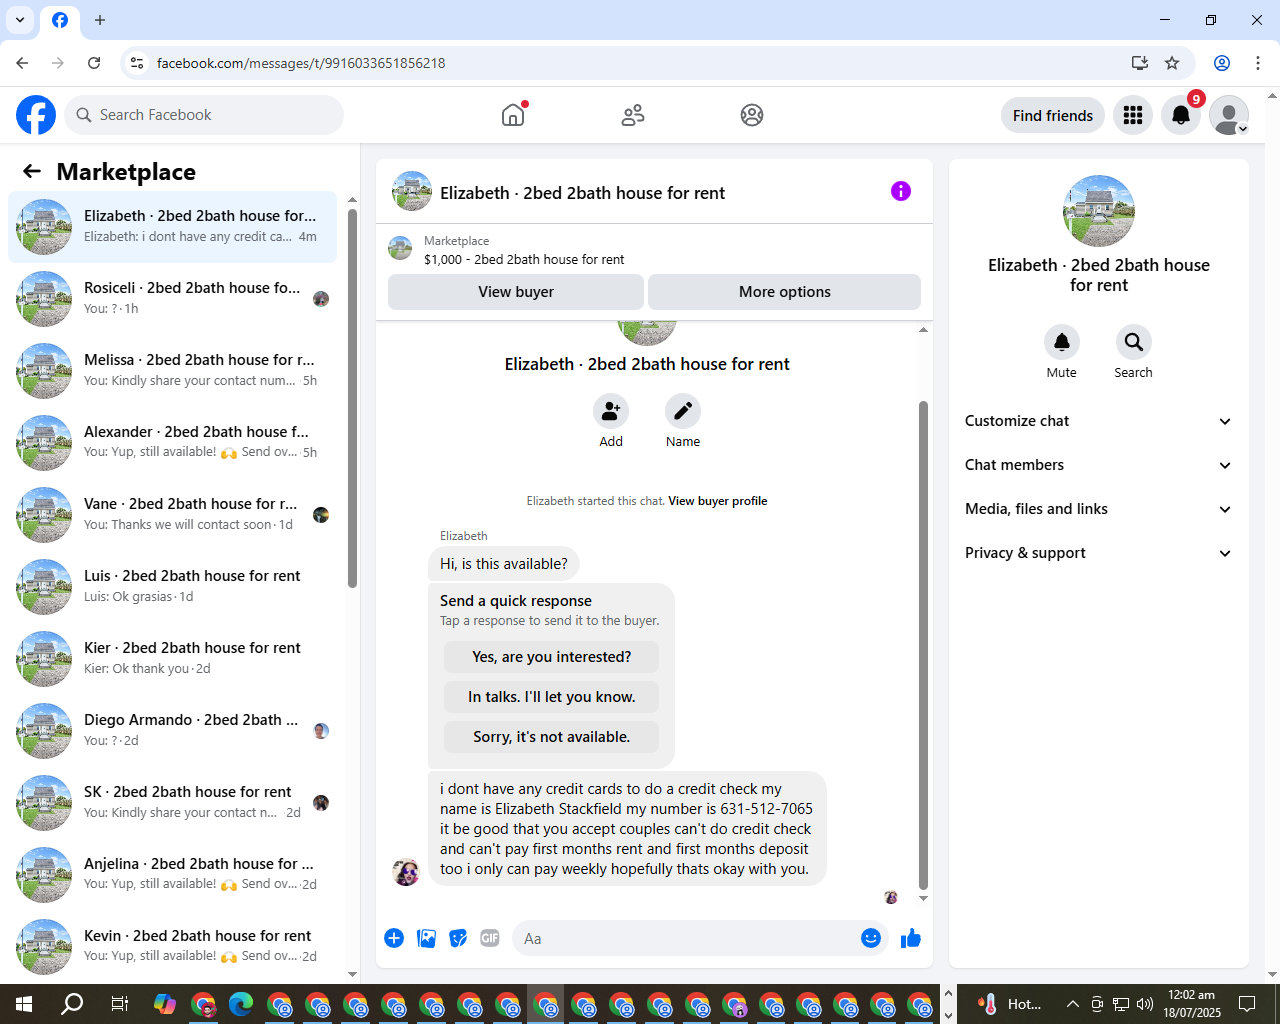Select the Facebook browser tab
1280x1024 pixels.
pyautogui.click(x=60, y=21)
